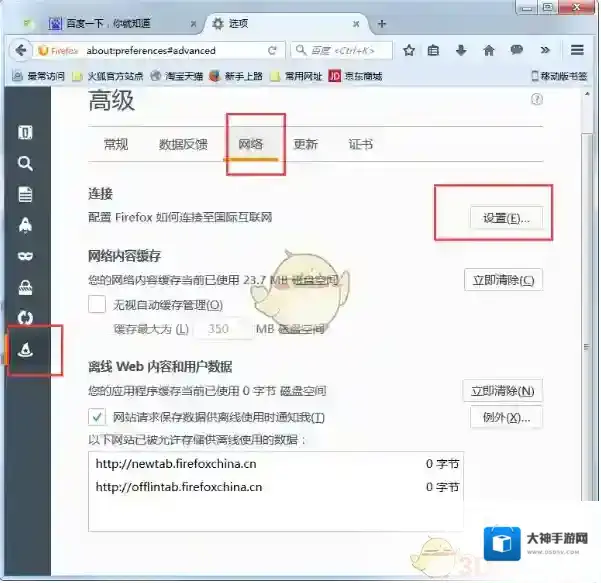Show more tools with the chevron
Image resolution: width=601 pixels, height=583 pixels.
pos(545,50)
